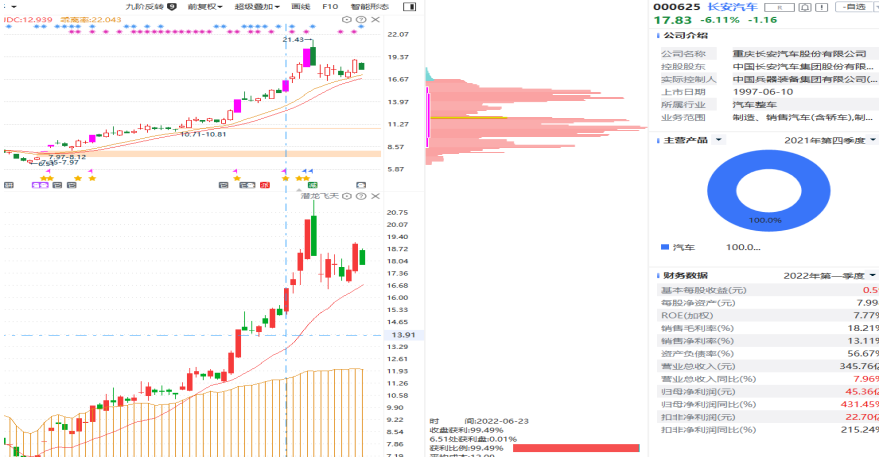Expand the 超级叠加 dropdown

point(257,7)
